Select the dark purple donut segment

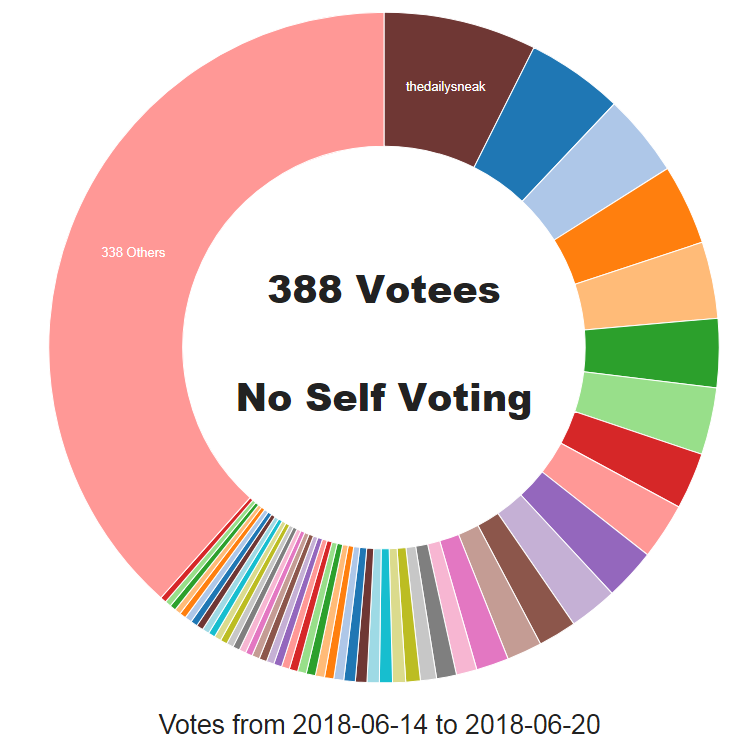coord(586,533)
